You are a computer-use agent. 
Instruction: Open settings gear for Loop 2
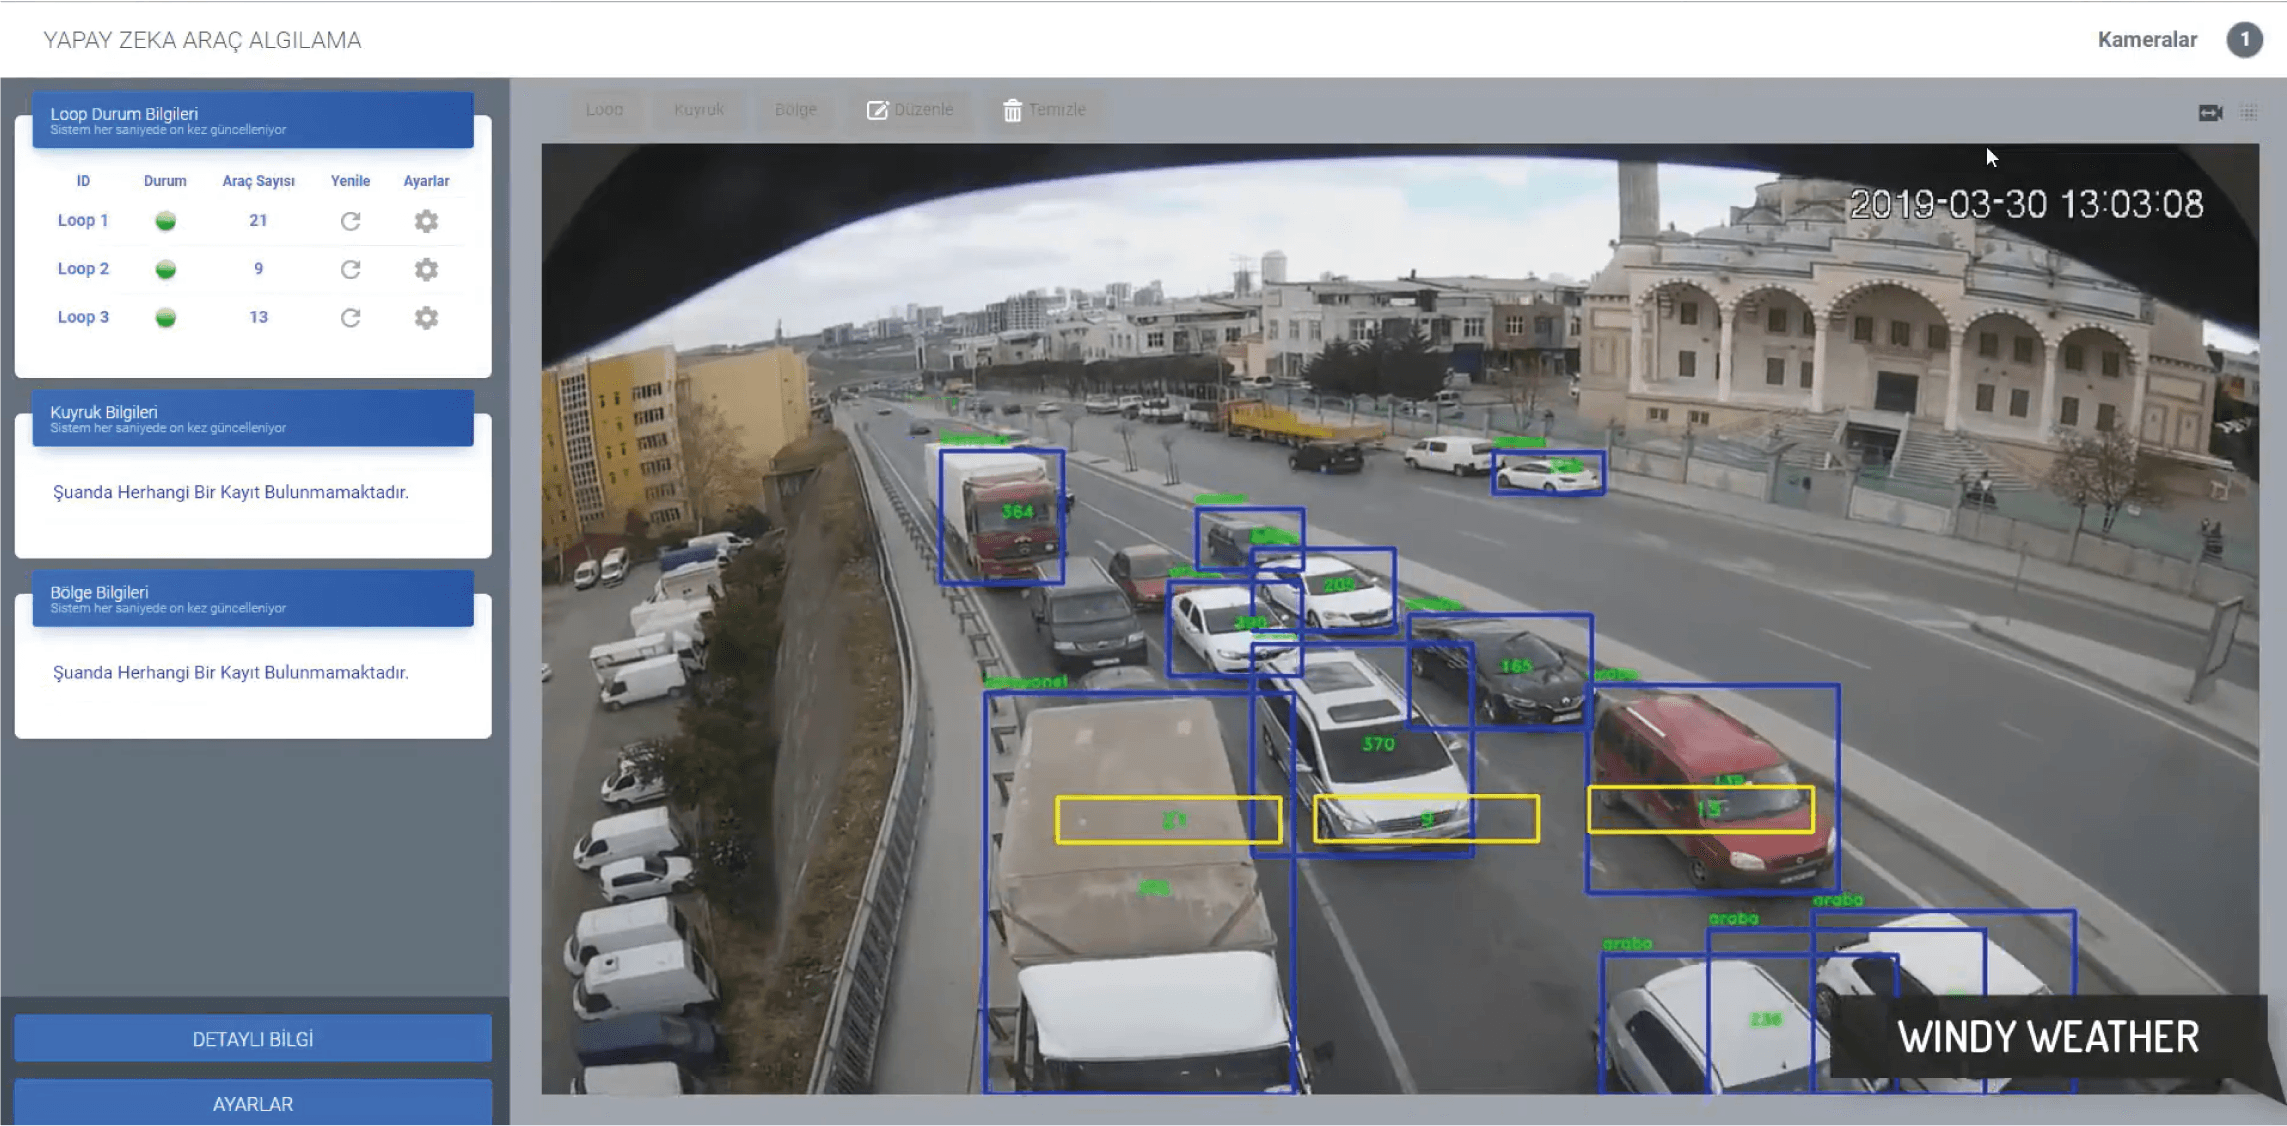pyautogui.click(x=426, y=269)
